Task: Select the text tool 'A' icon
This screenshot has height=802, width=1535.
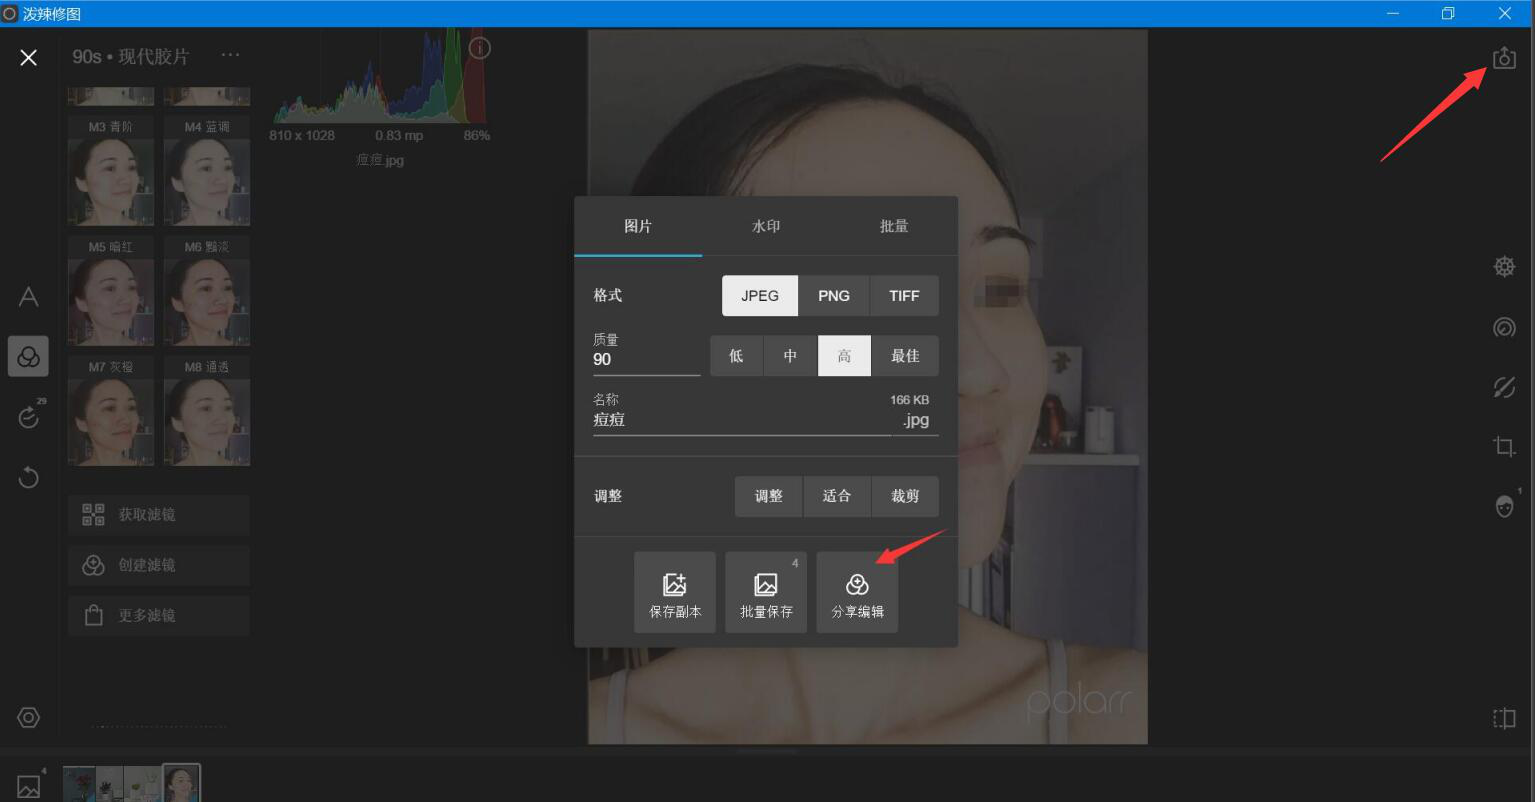Action: 28,297
